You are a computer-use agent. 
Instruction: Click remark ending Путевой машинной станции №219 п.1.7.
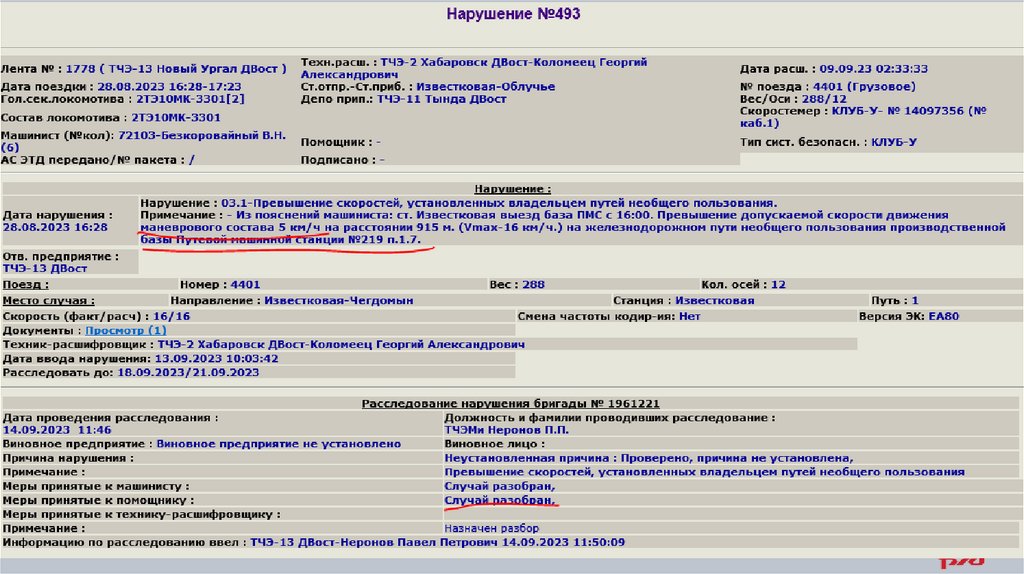(x=298, y=240)
